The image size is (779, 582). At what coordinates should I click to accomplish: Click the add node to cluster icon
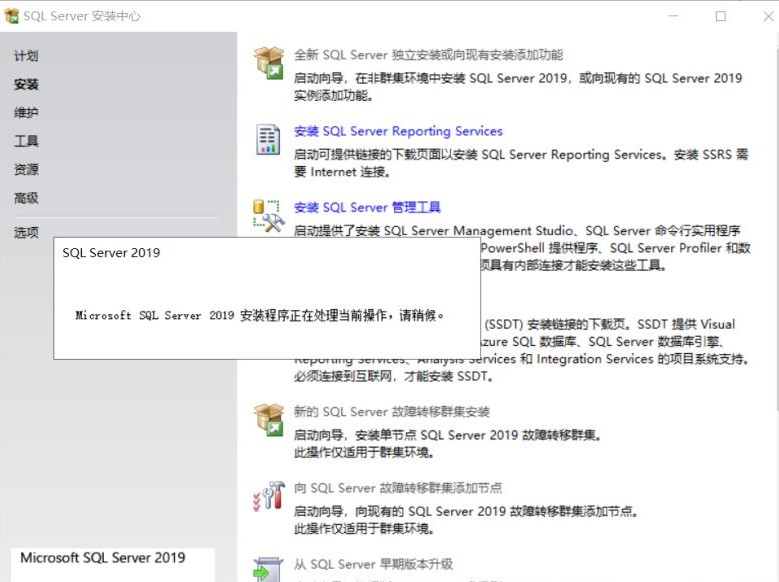(x=268, y=495)
